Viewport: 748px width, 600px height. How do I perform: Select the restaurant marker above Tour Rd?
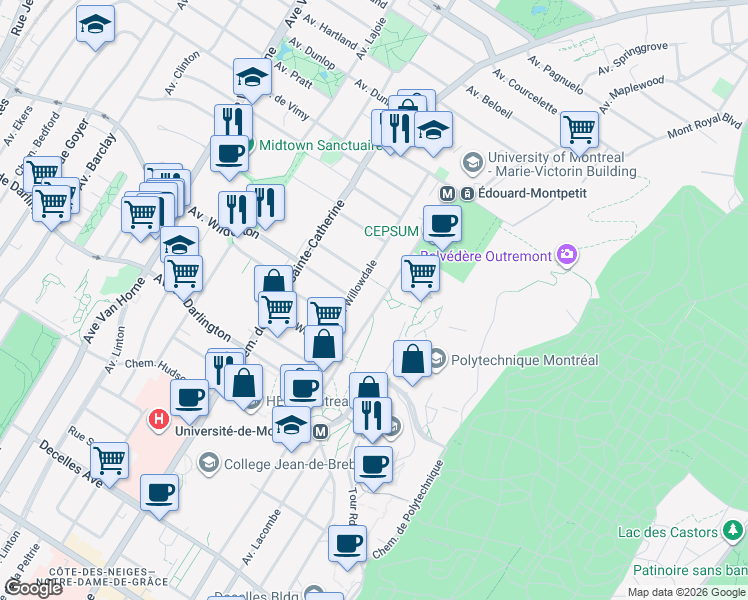tap(373, 416)
